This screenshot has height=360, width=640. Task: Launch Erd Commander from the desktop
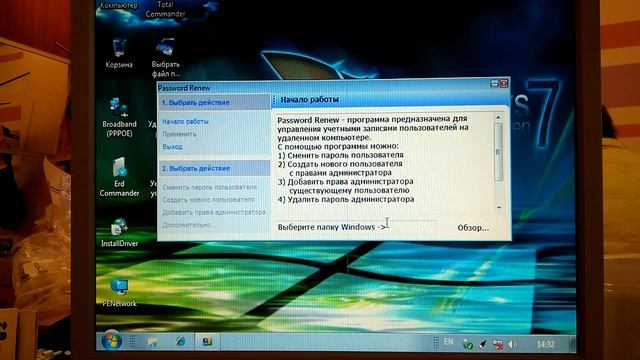[119, 177]
